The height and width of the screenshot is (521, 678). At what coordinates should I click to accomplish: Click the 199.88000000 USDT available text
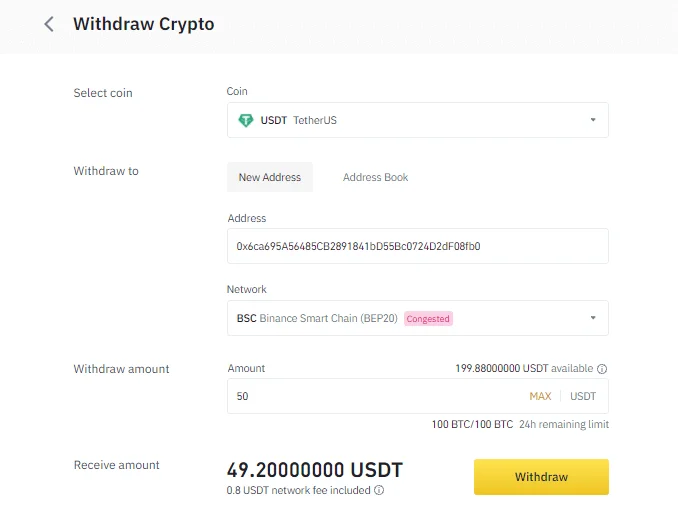(524, 368)
